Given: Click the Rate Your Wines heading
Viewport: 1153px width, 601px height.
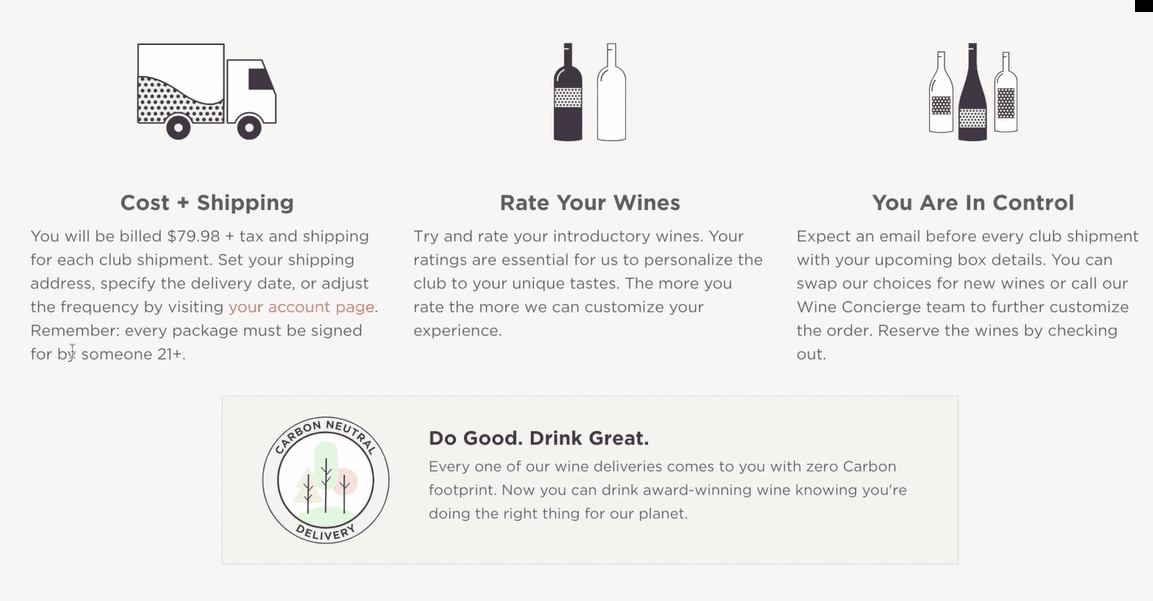Looking at the screenshot, I should tap(590, 202).
